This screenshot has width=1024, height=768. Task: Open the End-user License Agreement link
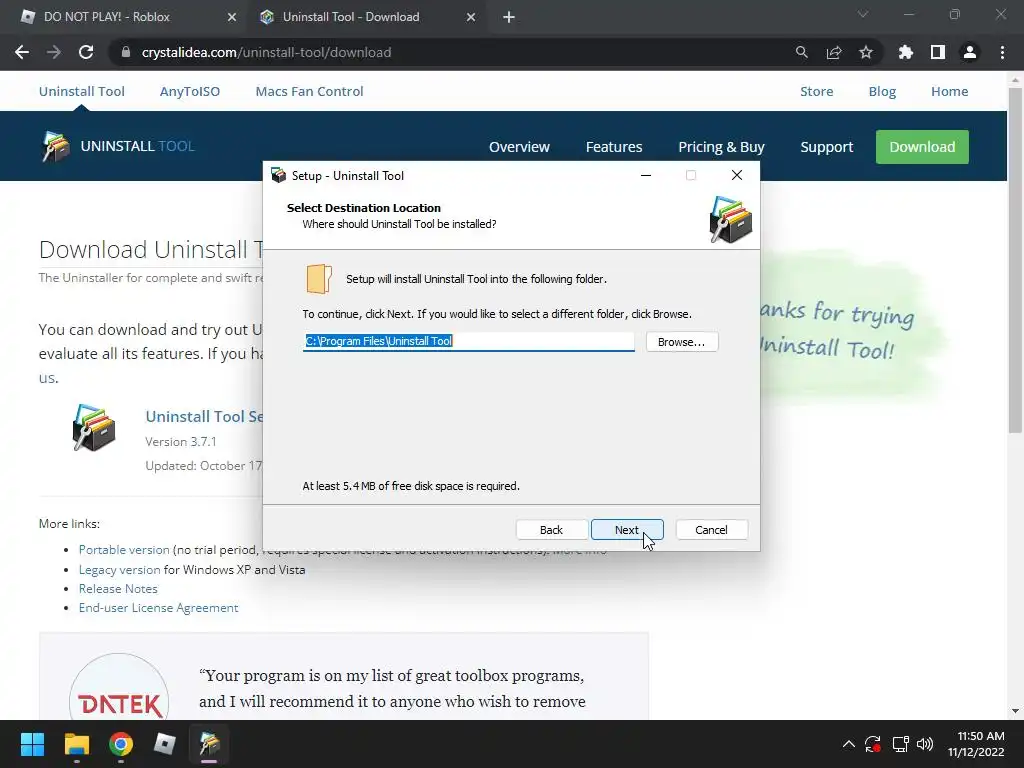pyautogui.click(x=159, y=607)
